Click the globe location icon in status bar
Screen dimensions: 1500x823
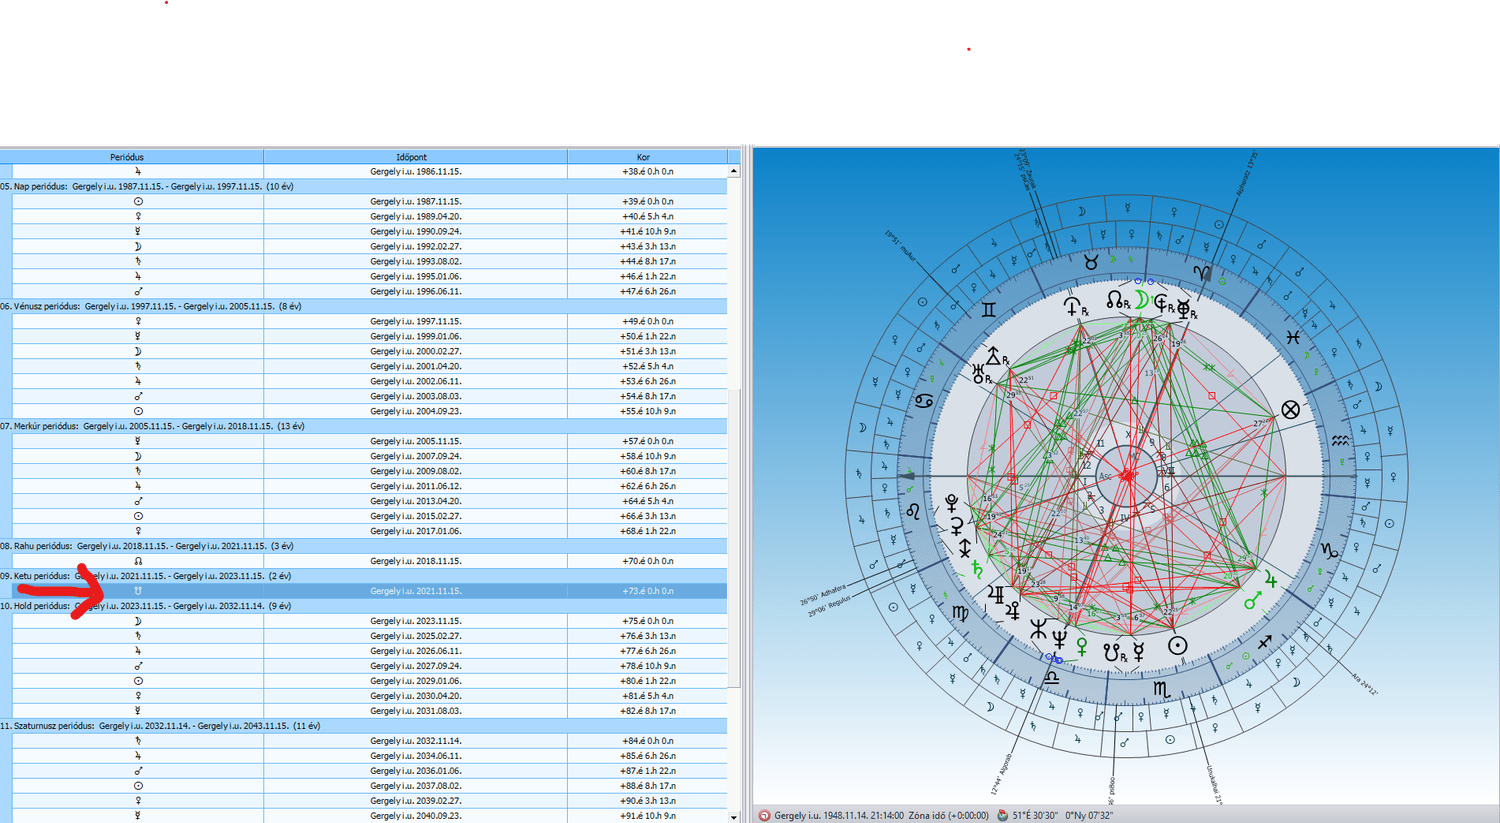click(x=1002, y=816)
